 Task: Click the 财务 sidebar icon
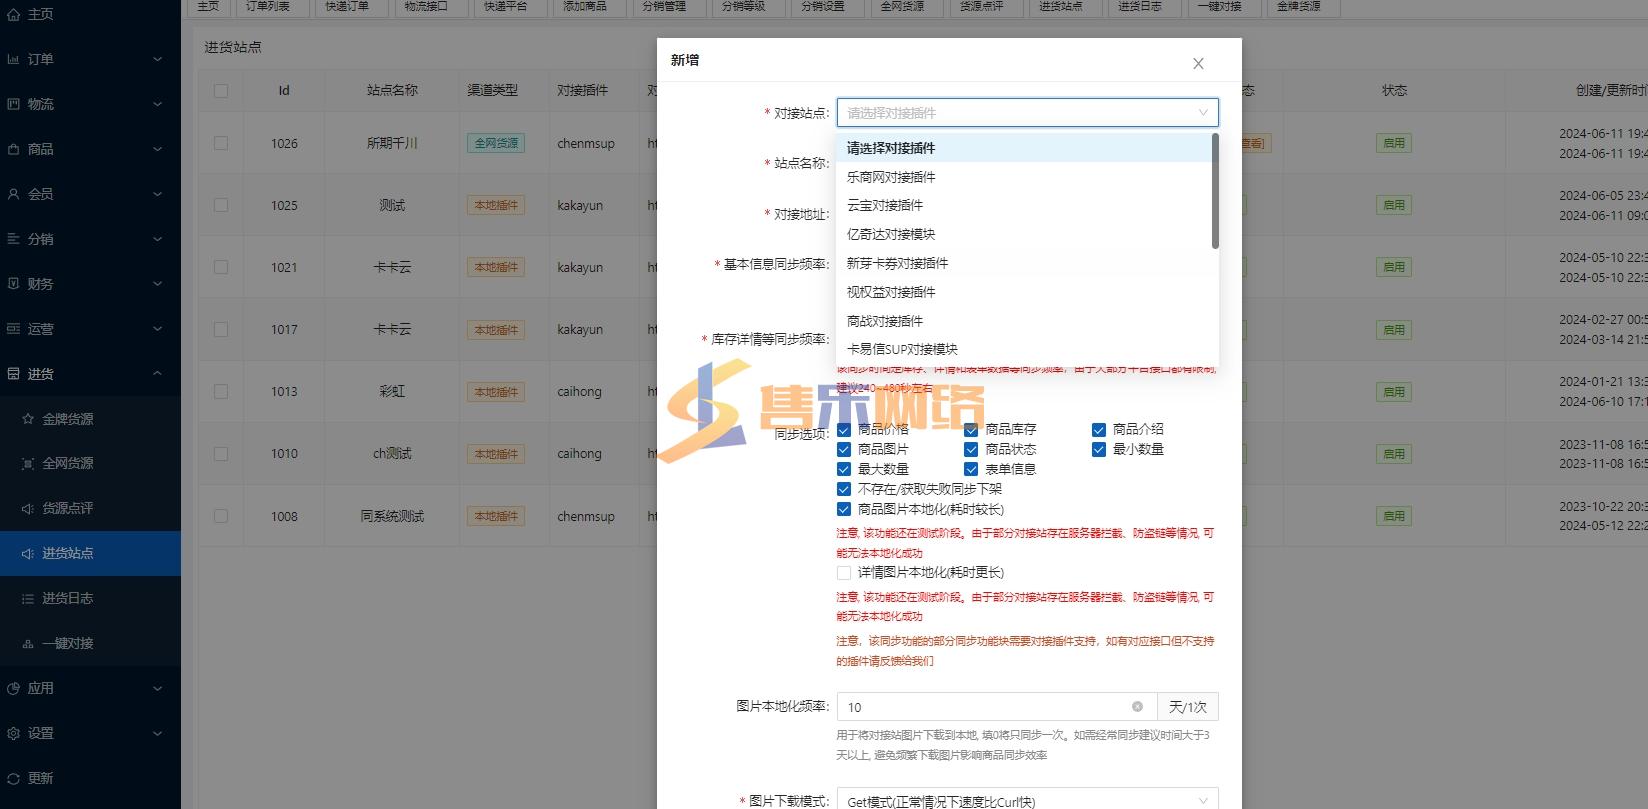click(13, 284)
